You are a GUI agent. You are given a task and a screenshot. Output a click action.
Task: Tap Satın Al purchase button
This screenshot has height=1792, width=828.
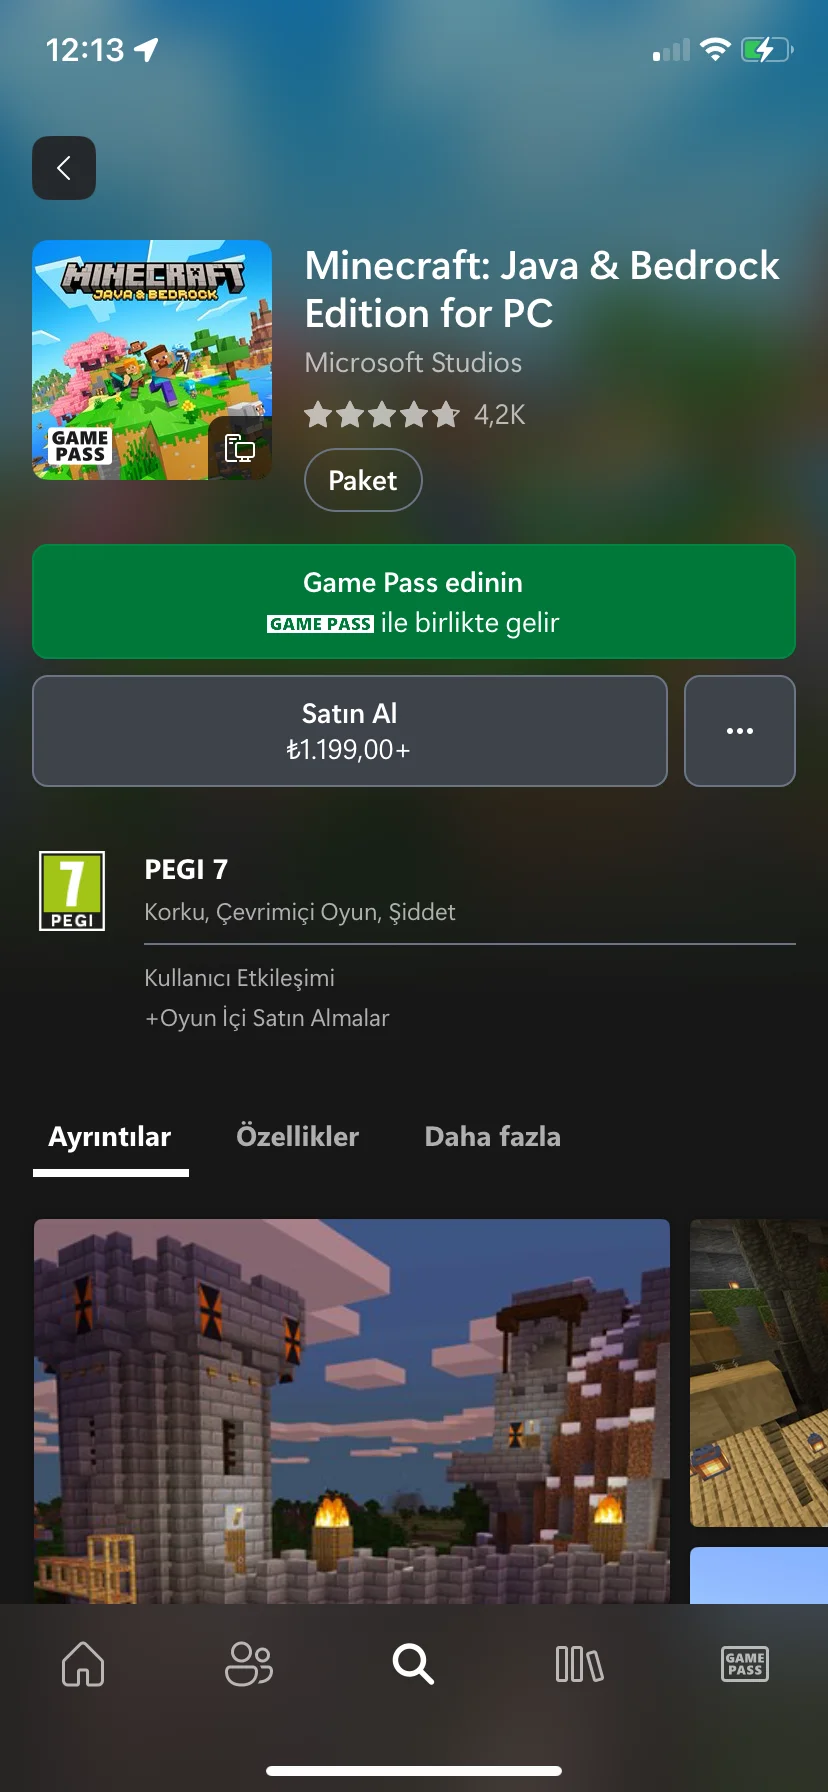click(350, 731)
